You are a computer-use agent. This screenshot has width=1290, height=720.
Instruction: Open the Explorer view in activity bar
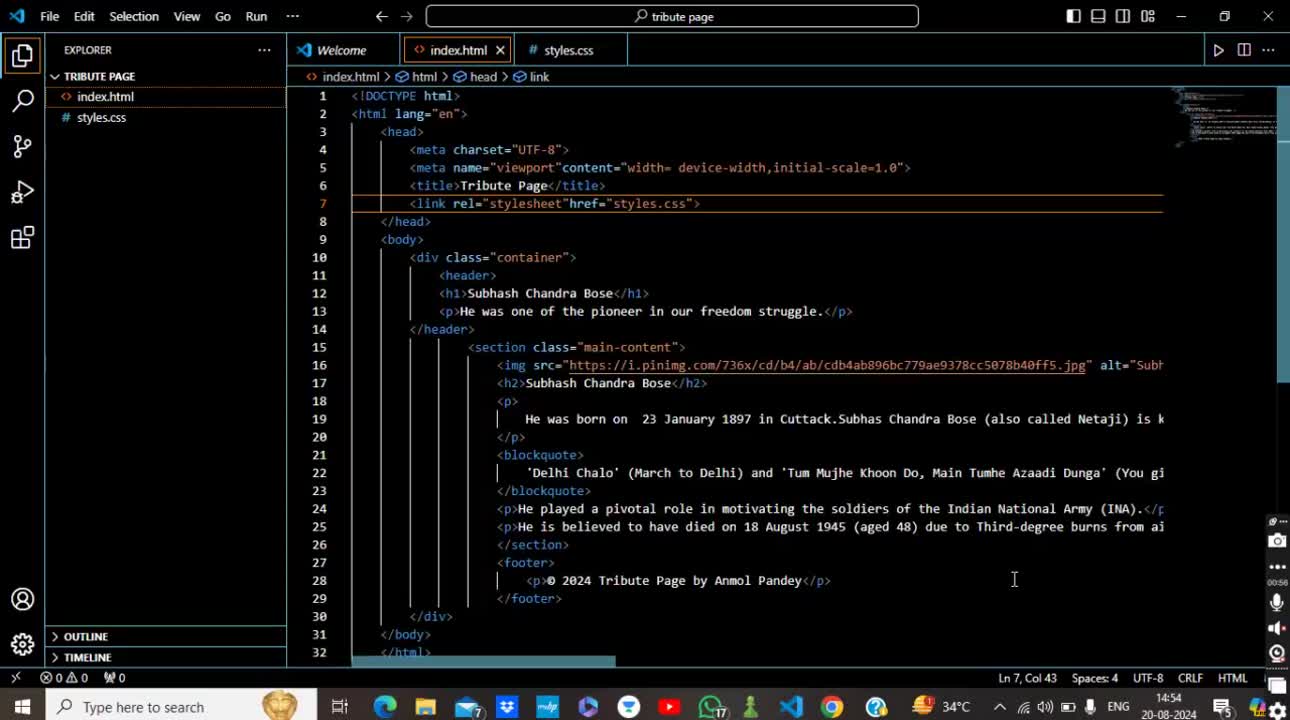pos(22,56)
